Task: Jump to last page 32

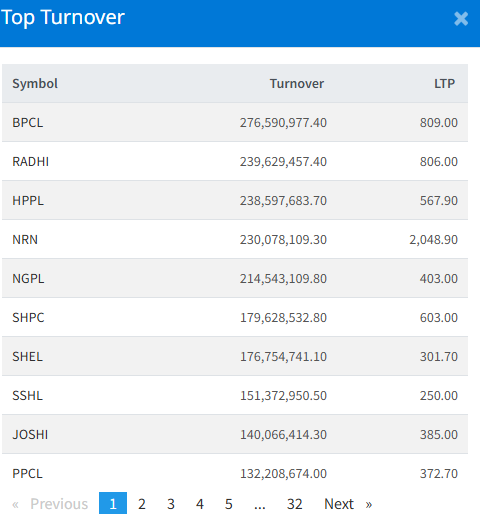Action: (x=294, y=504)
